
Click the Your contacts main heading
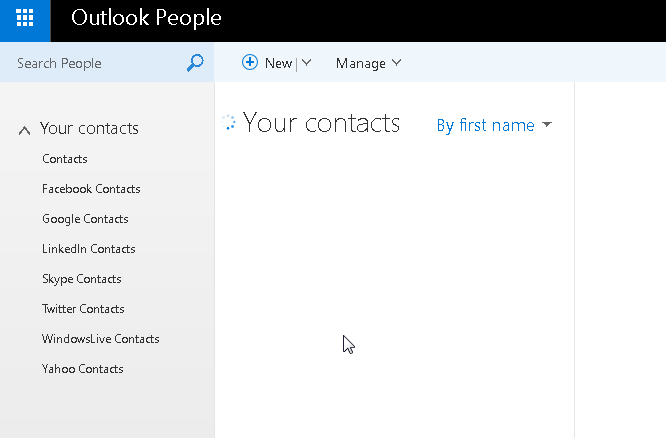[x=321, y=123]
